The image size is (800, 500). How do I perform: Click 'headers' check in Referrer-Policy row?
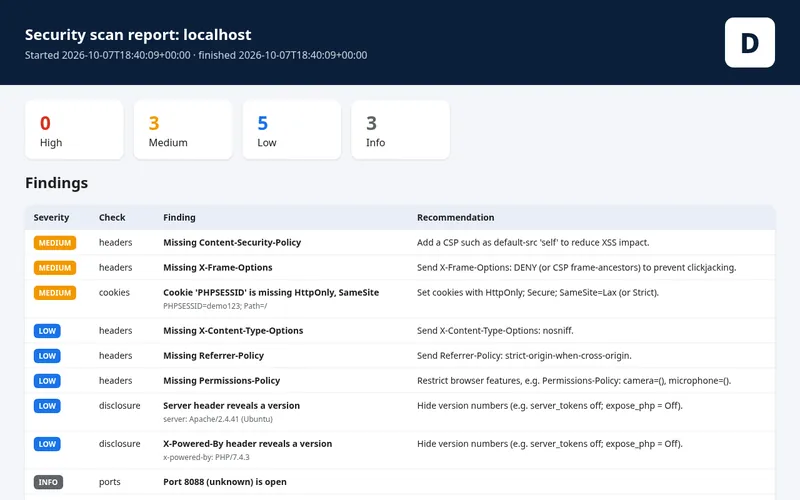coord(115,356)
